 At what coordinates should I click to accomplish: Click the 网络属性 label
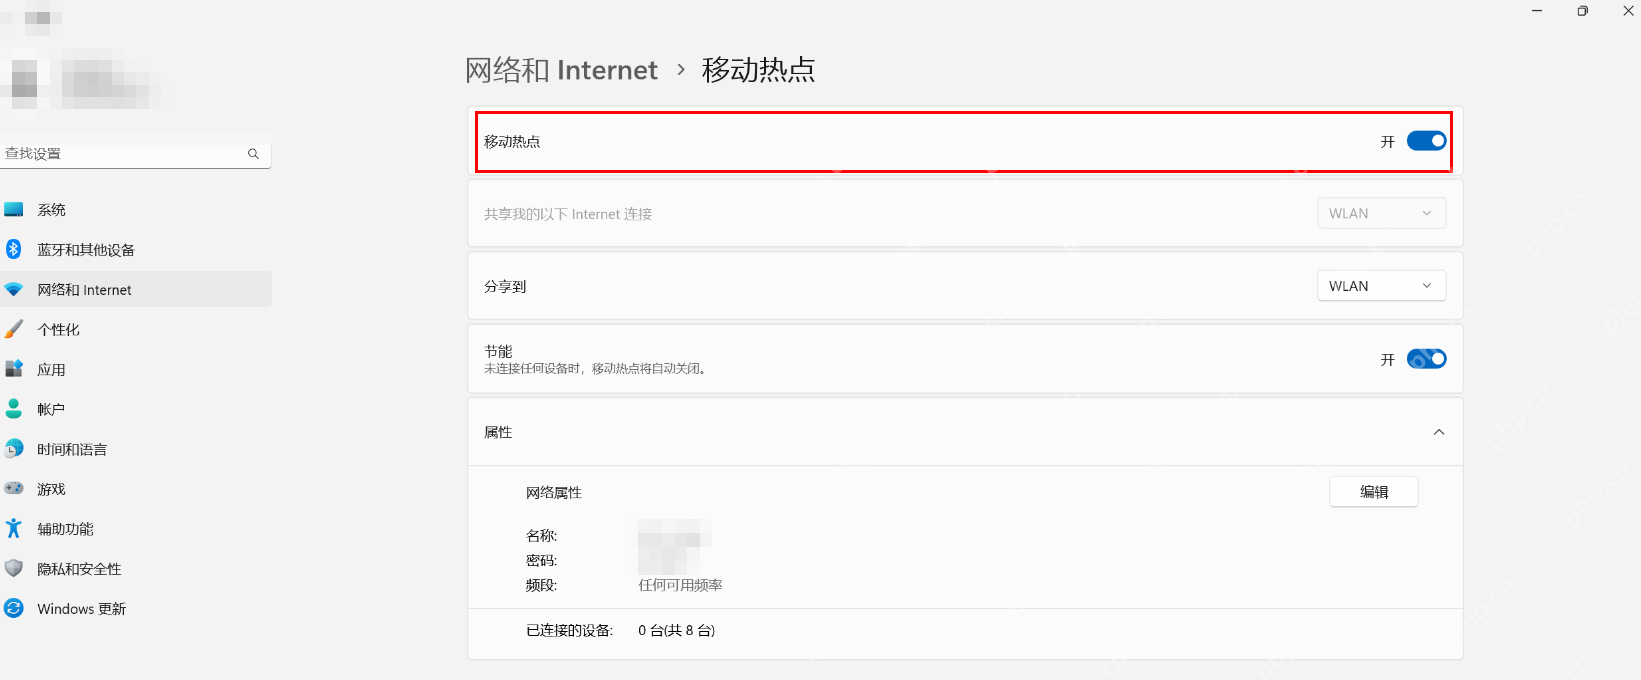tap(554, 493)
